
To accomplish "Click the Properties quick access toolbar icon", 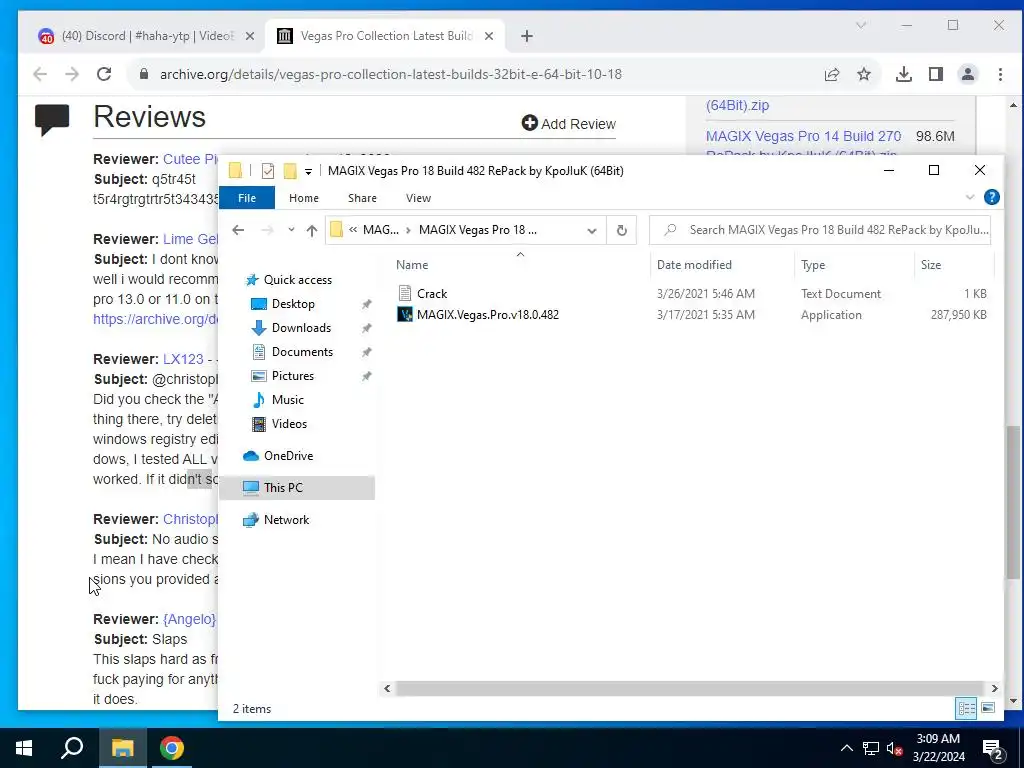I will 268,171.
